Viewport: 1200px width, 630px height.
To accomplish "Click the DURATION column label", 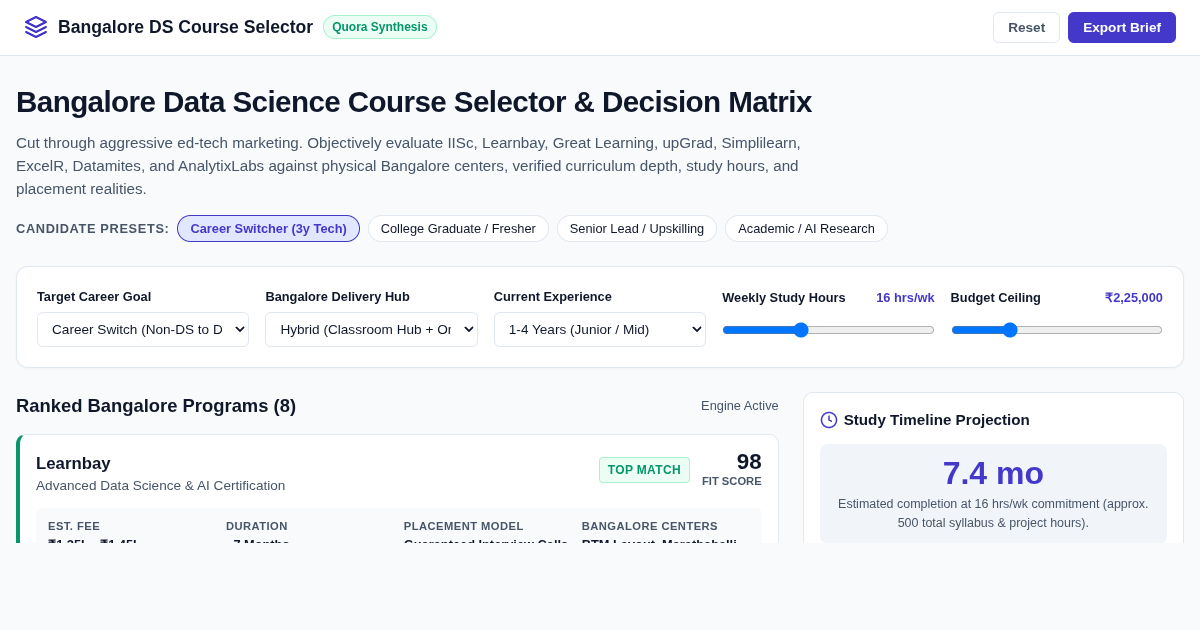I will tap(257, 526).
